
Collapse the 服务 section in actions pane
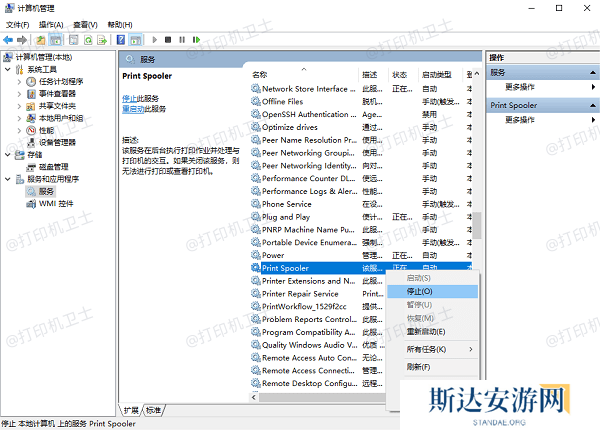[x=594, y=72]
